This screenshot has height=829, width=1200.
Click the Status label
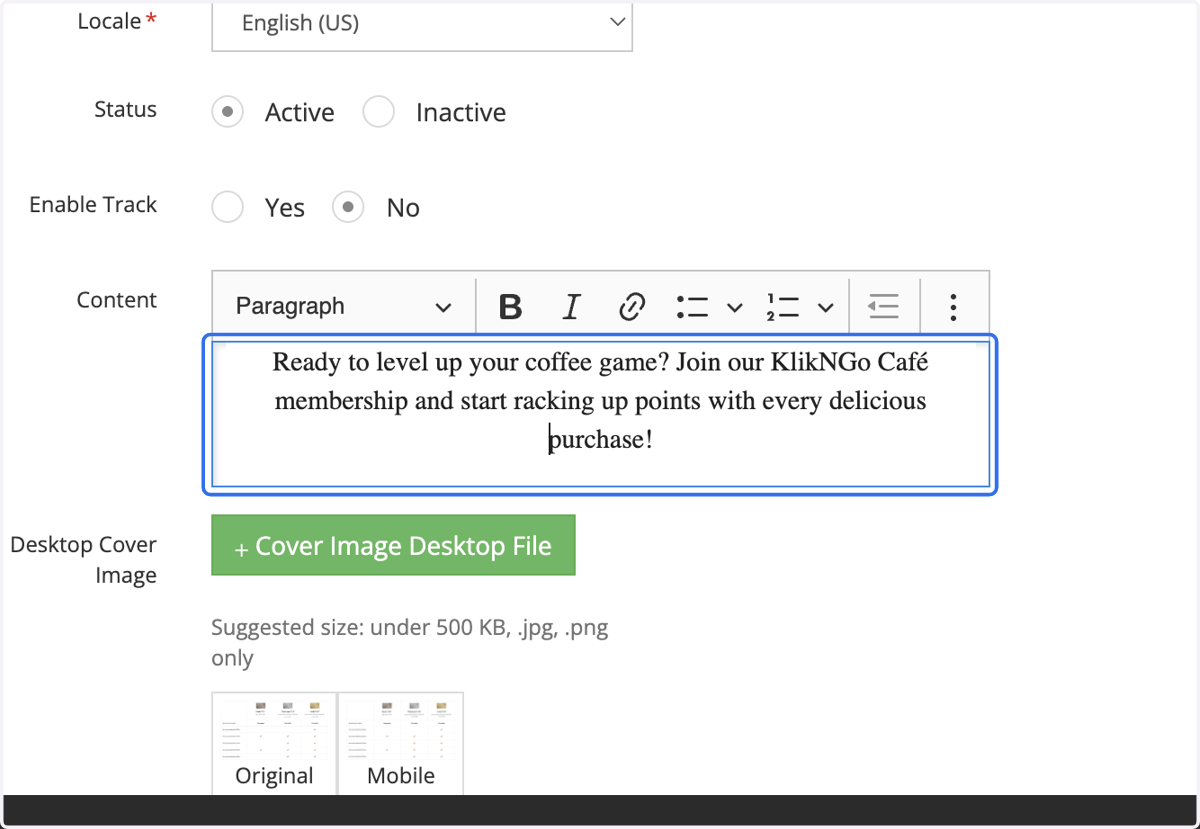(x=125, y=109)
